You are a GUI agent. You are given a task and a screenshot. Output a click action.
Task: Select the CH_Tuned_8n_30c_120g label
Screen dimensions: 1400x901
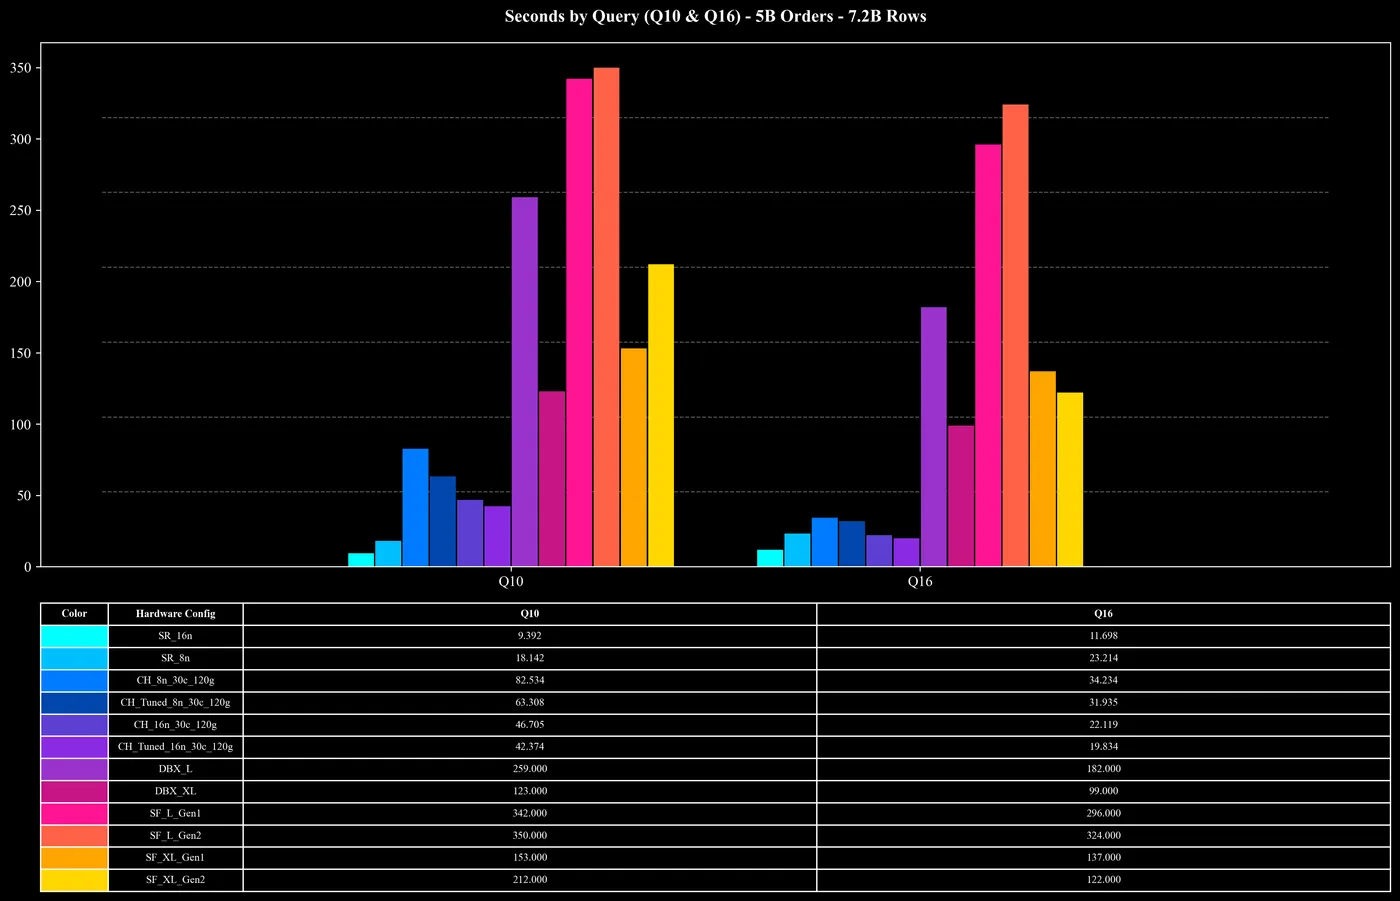pyautogui.click(x=175, y=703)
